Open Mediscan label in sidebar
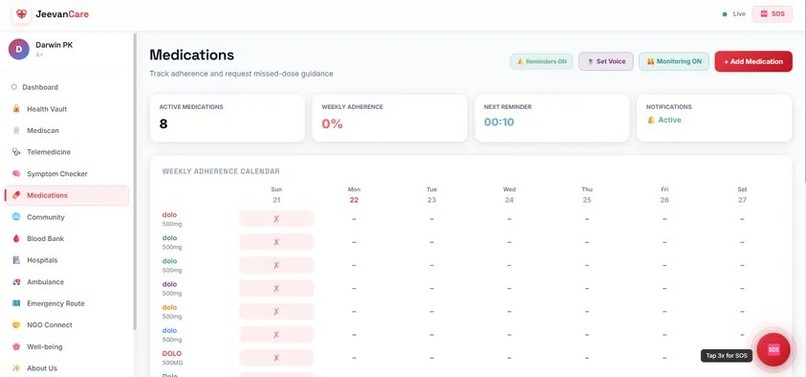Screen dimensions: 806x377 click(x=43, y=131)
